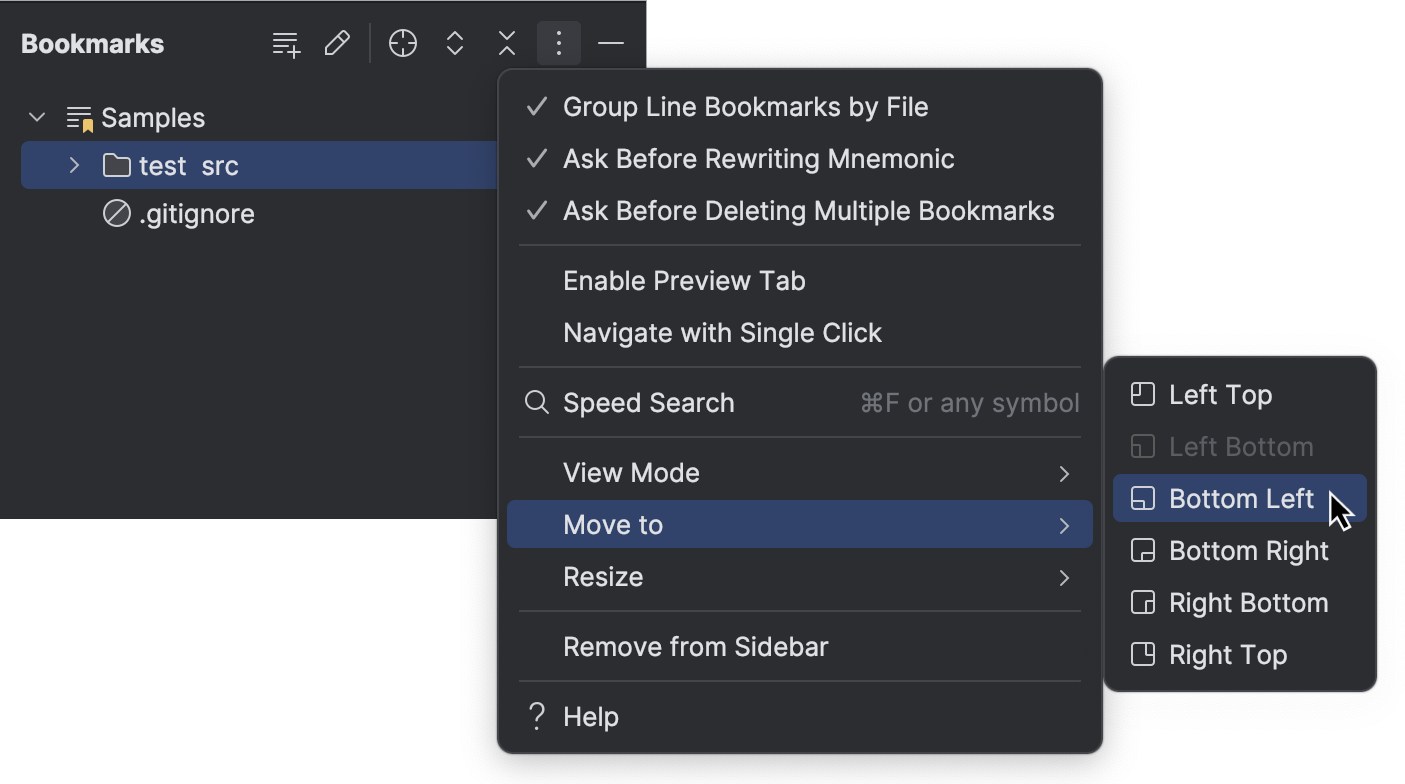Open the Resize submenu
The width and height of the screenshot is (1405, 784).
pyautogui.click(x=603, y=576)
